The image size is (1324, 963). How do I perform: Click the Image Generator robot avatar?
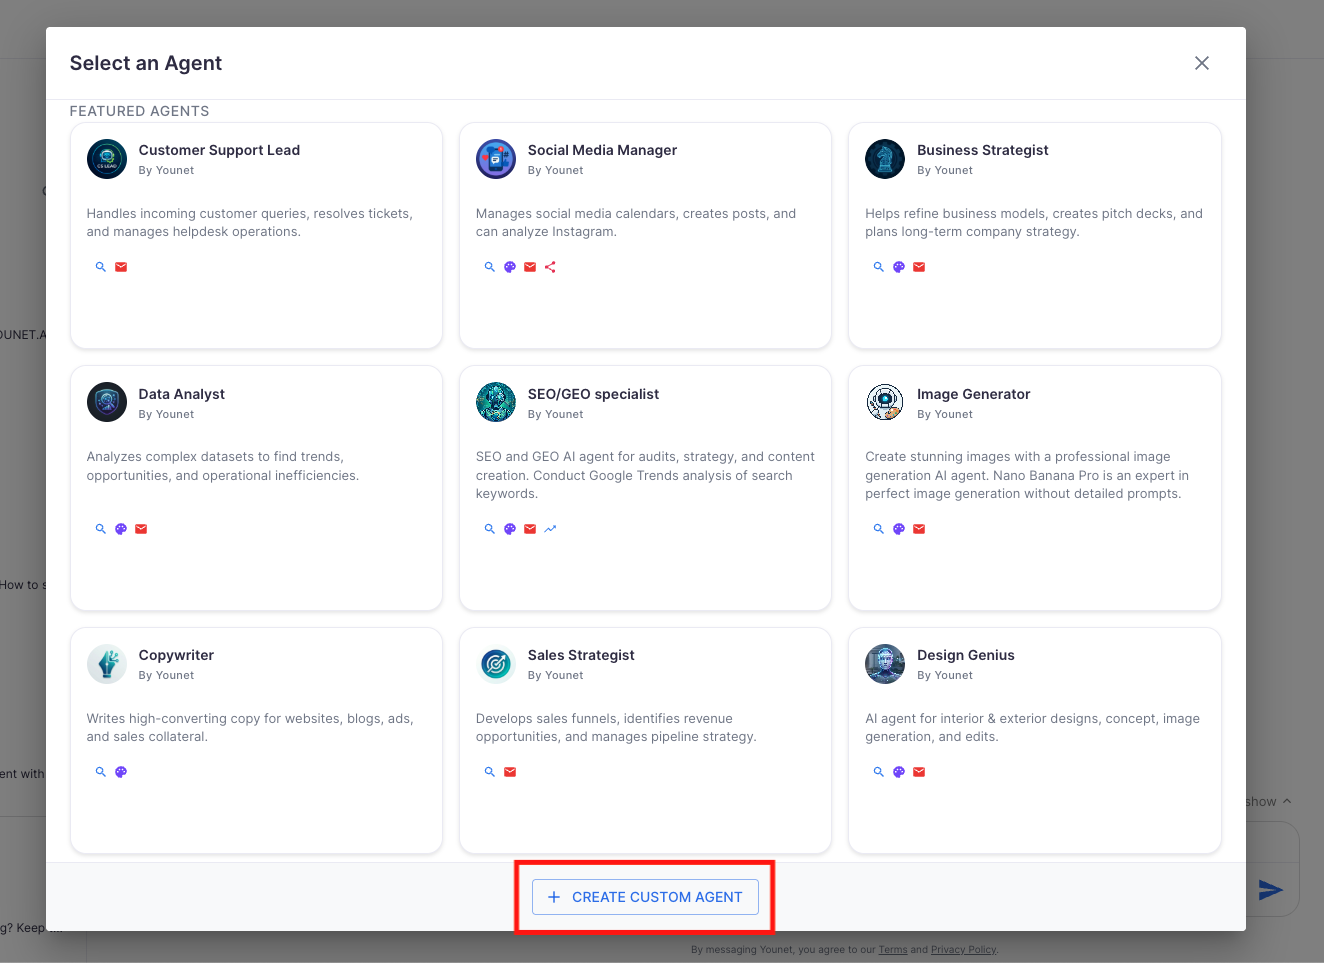click(x=885, y=403)
